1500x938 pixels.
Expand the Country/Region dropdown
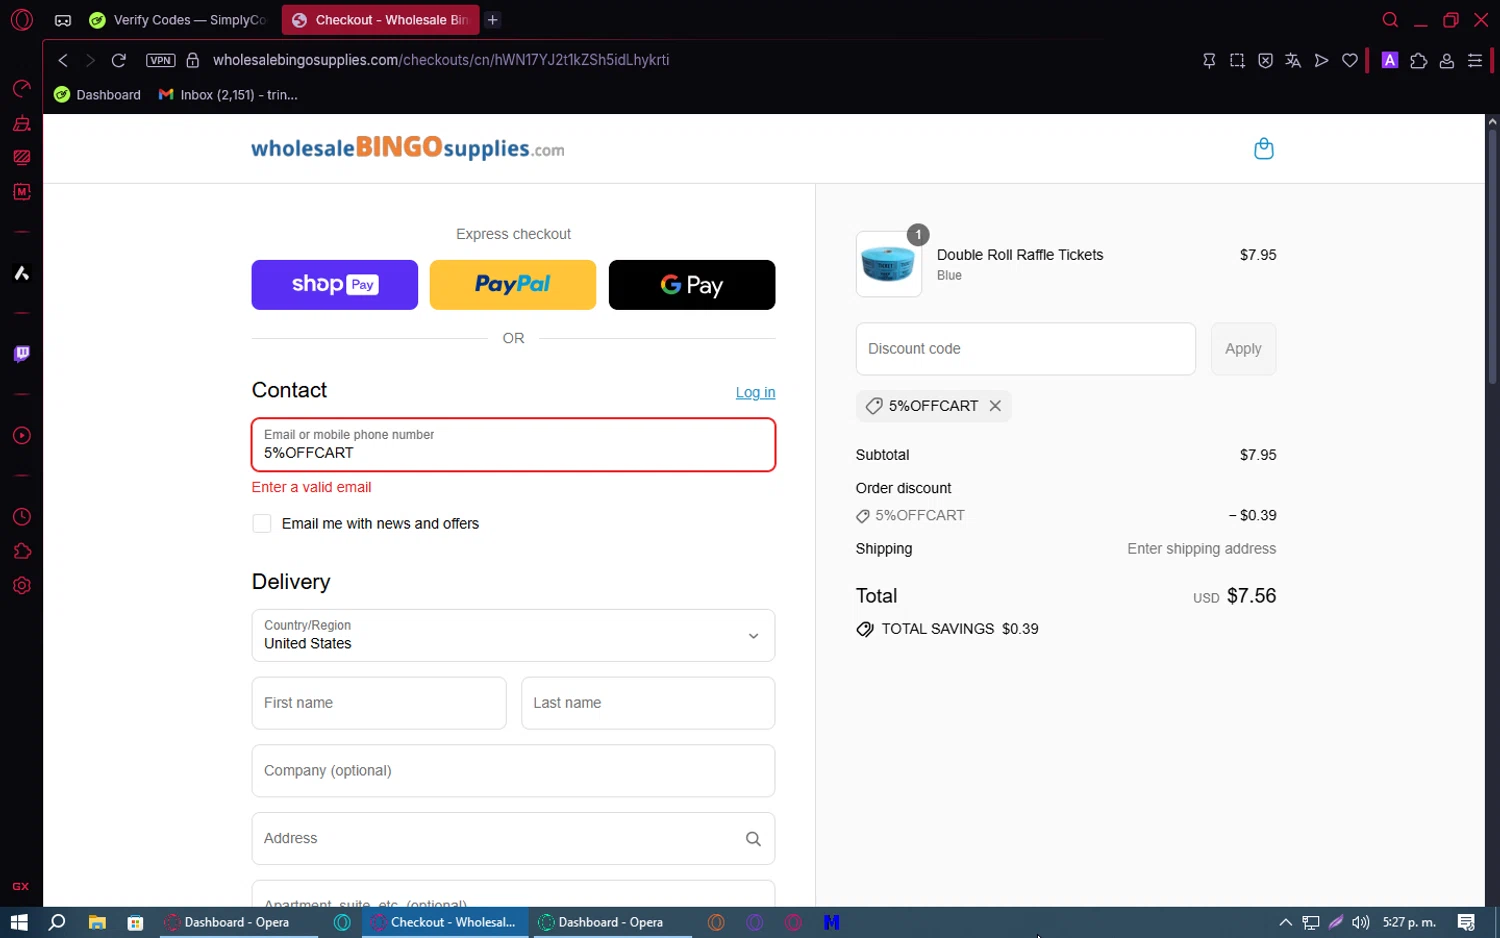(513, 636)
